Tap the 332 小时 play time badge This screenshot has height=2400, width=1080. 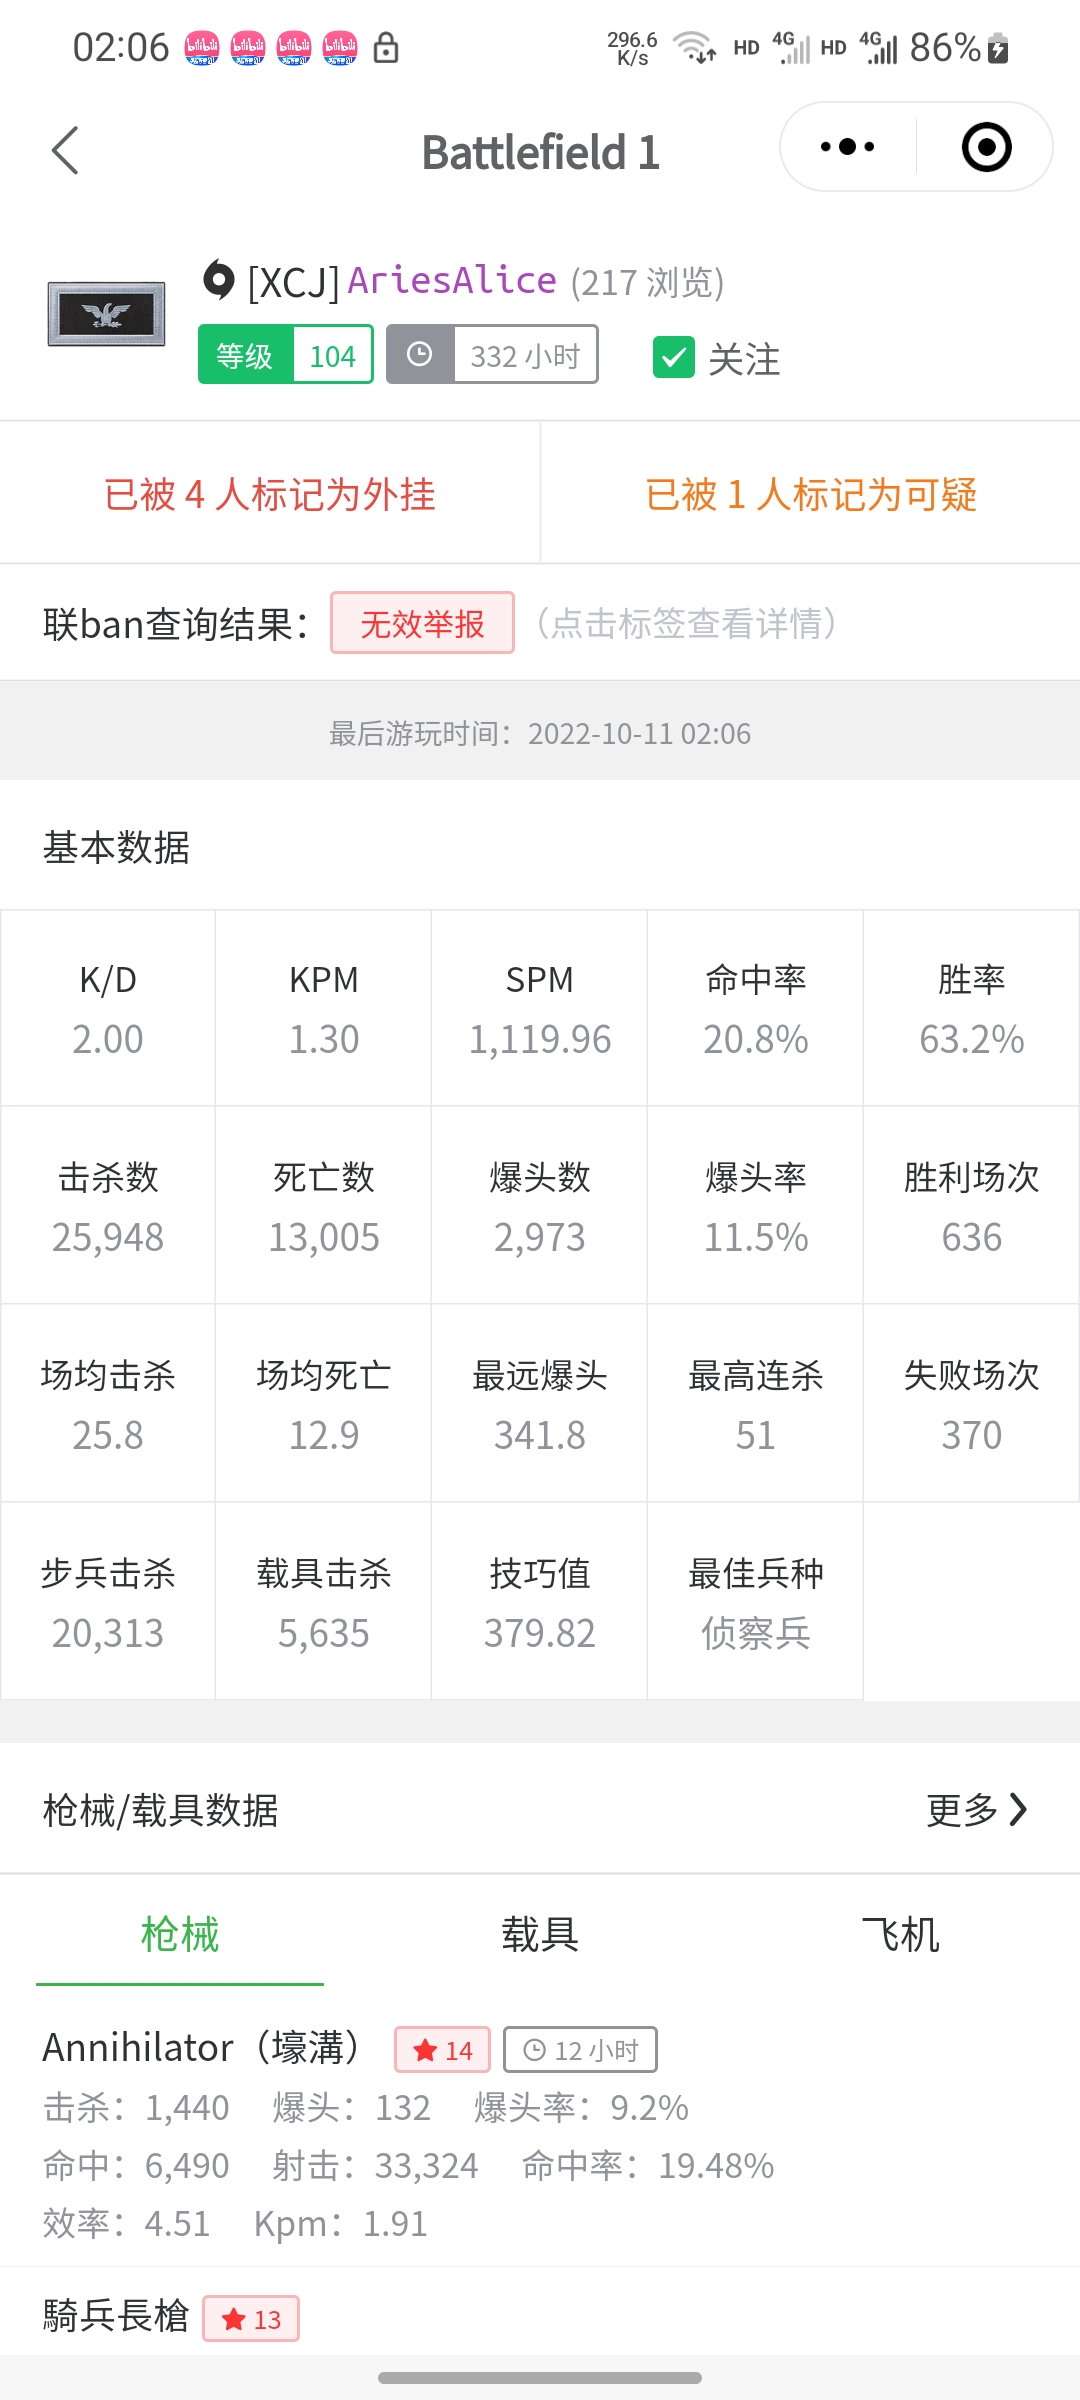[x=492, y=354]
